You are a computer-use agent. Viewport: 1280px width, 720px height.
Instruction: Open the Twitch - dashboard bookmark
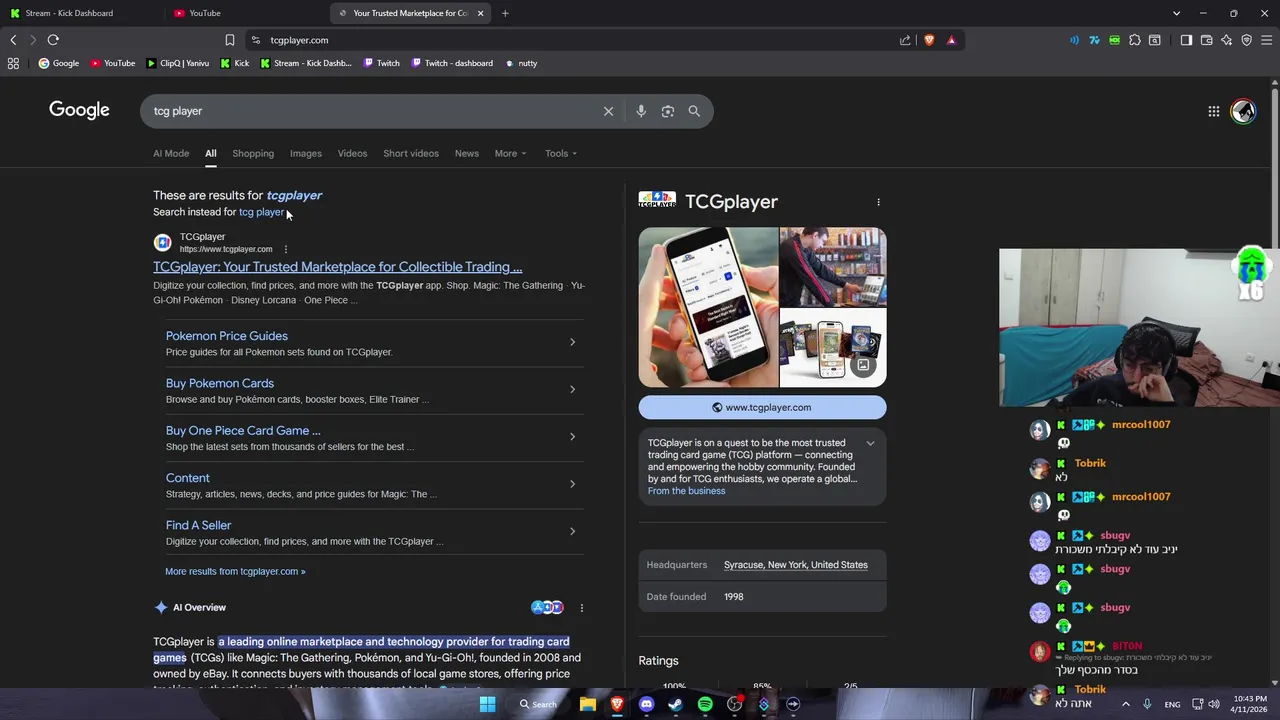point(450,63)
